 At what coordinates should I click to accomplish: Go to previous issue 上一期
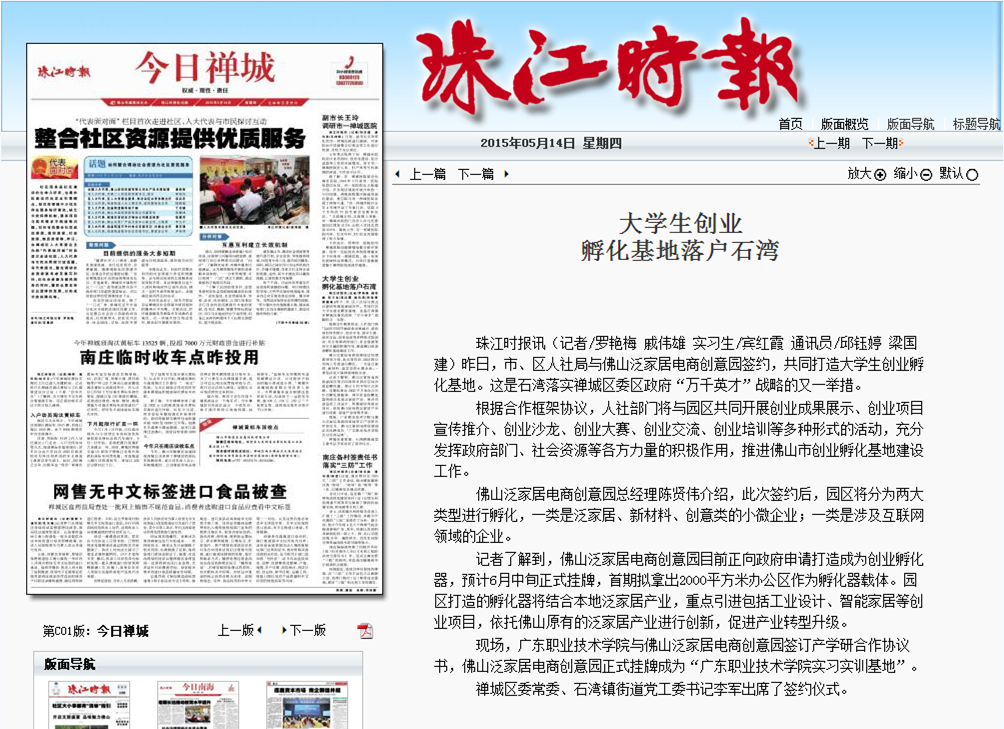coord(830,143)
